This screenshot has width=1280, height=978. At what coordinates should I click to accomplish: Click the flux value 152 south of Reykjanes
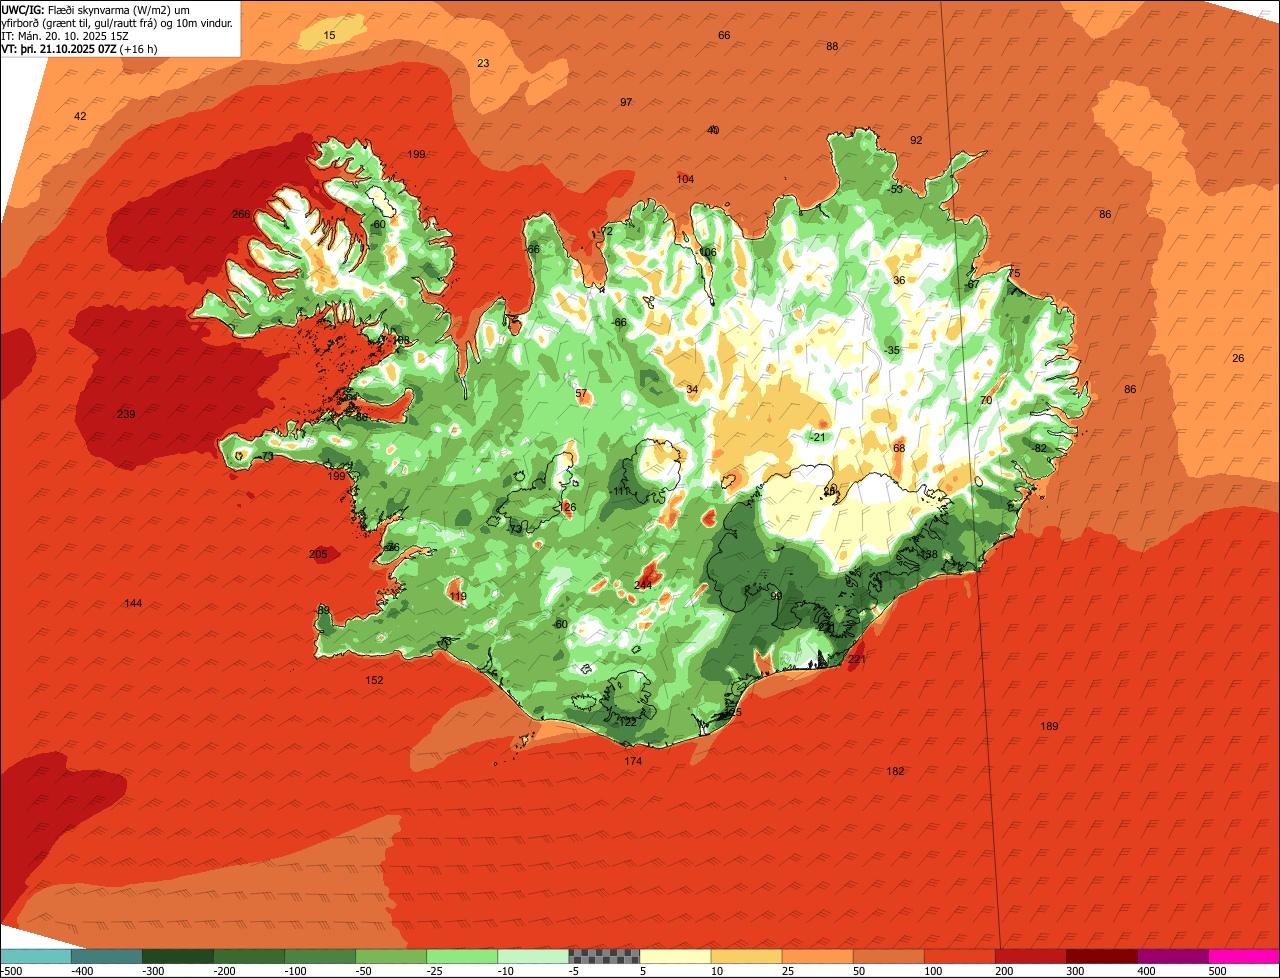(374, 680)
